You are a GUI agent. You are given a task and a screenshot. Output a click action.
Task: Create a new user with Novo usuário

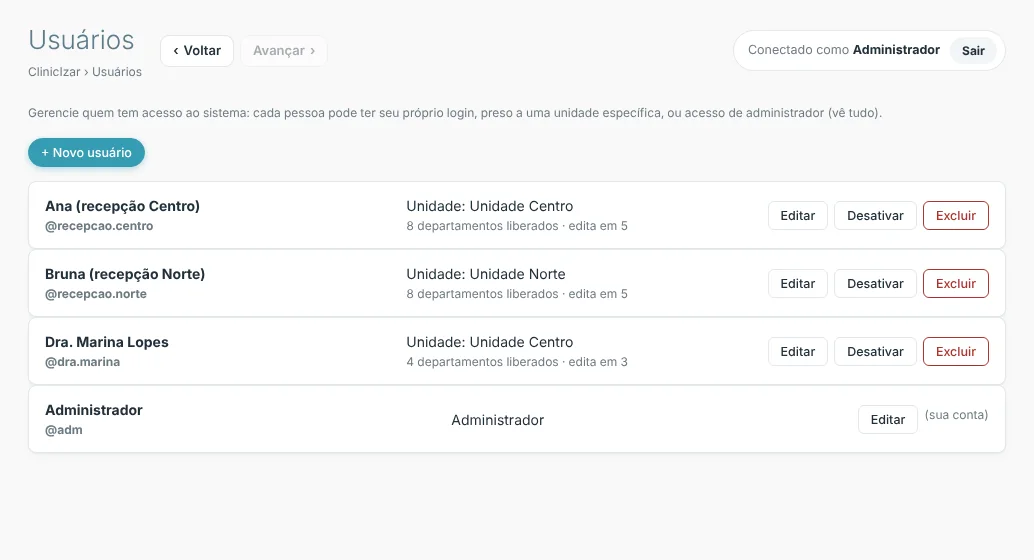click(x=86, y=152)
